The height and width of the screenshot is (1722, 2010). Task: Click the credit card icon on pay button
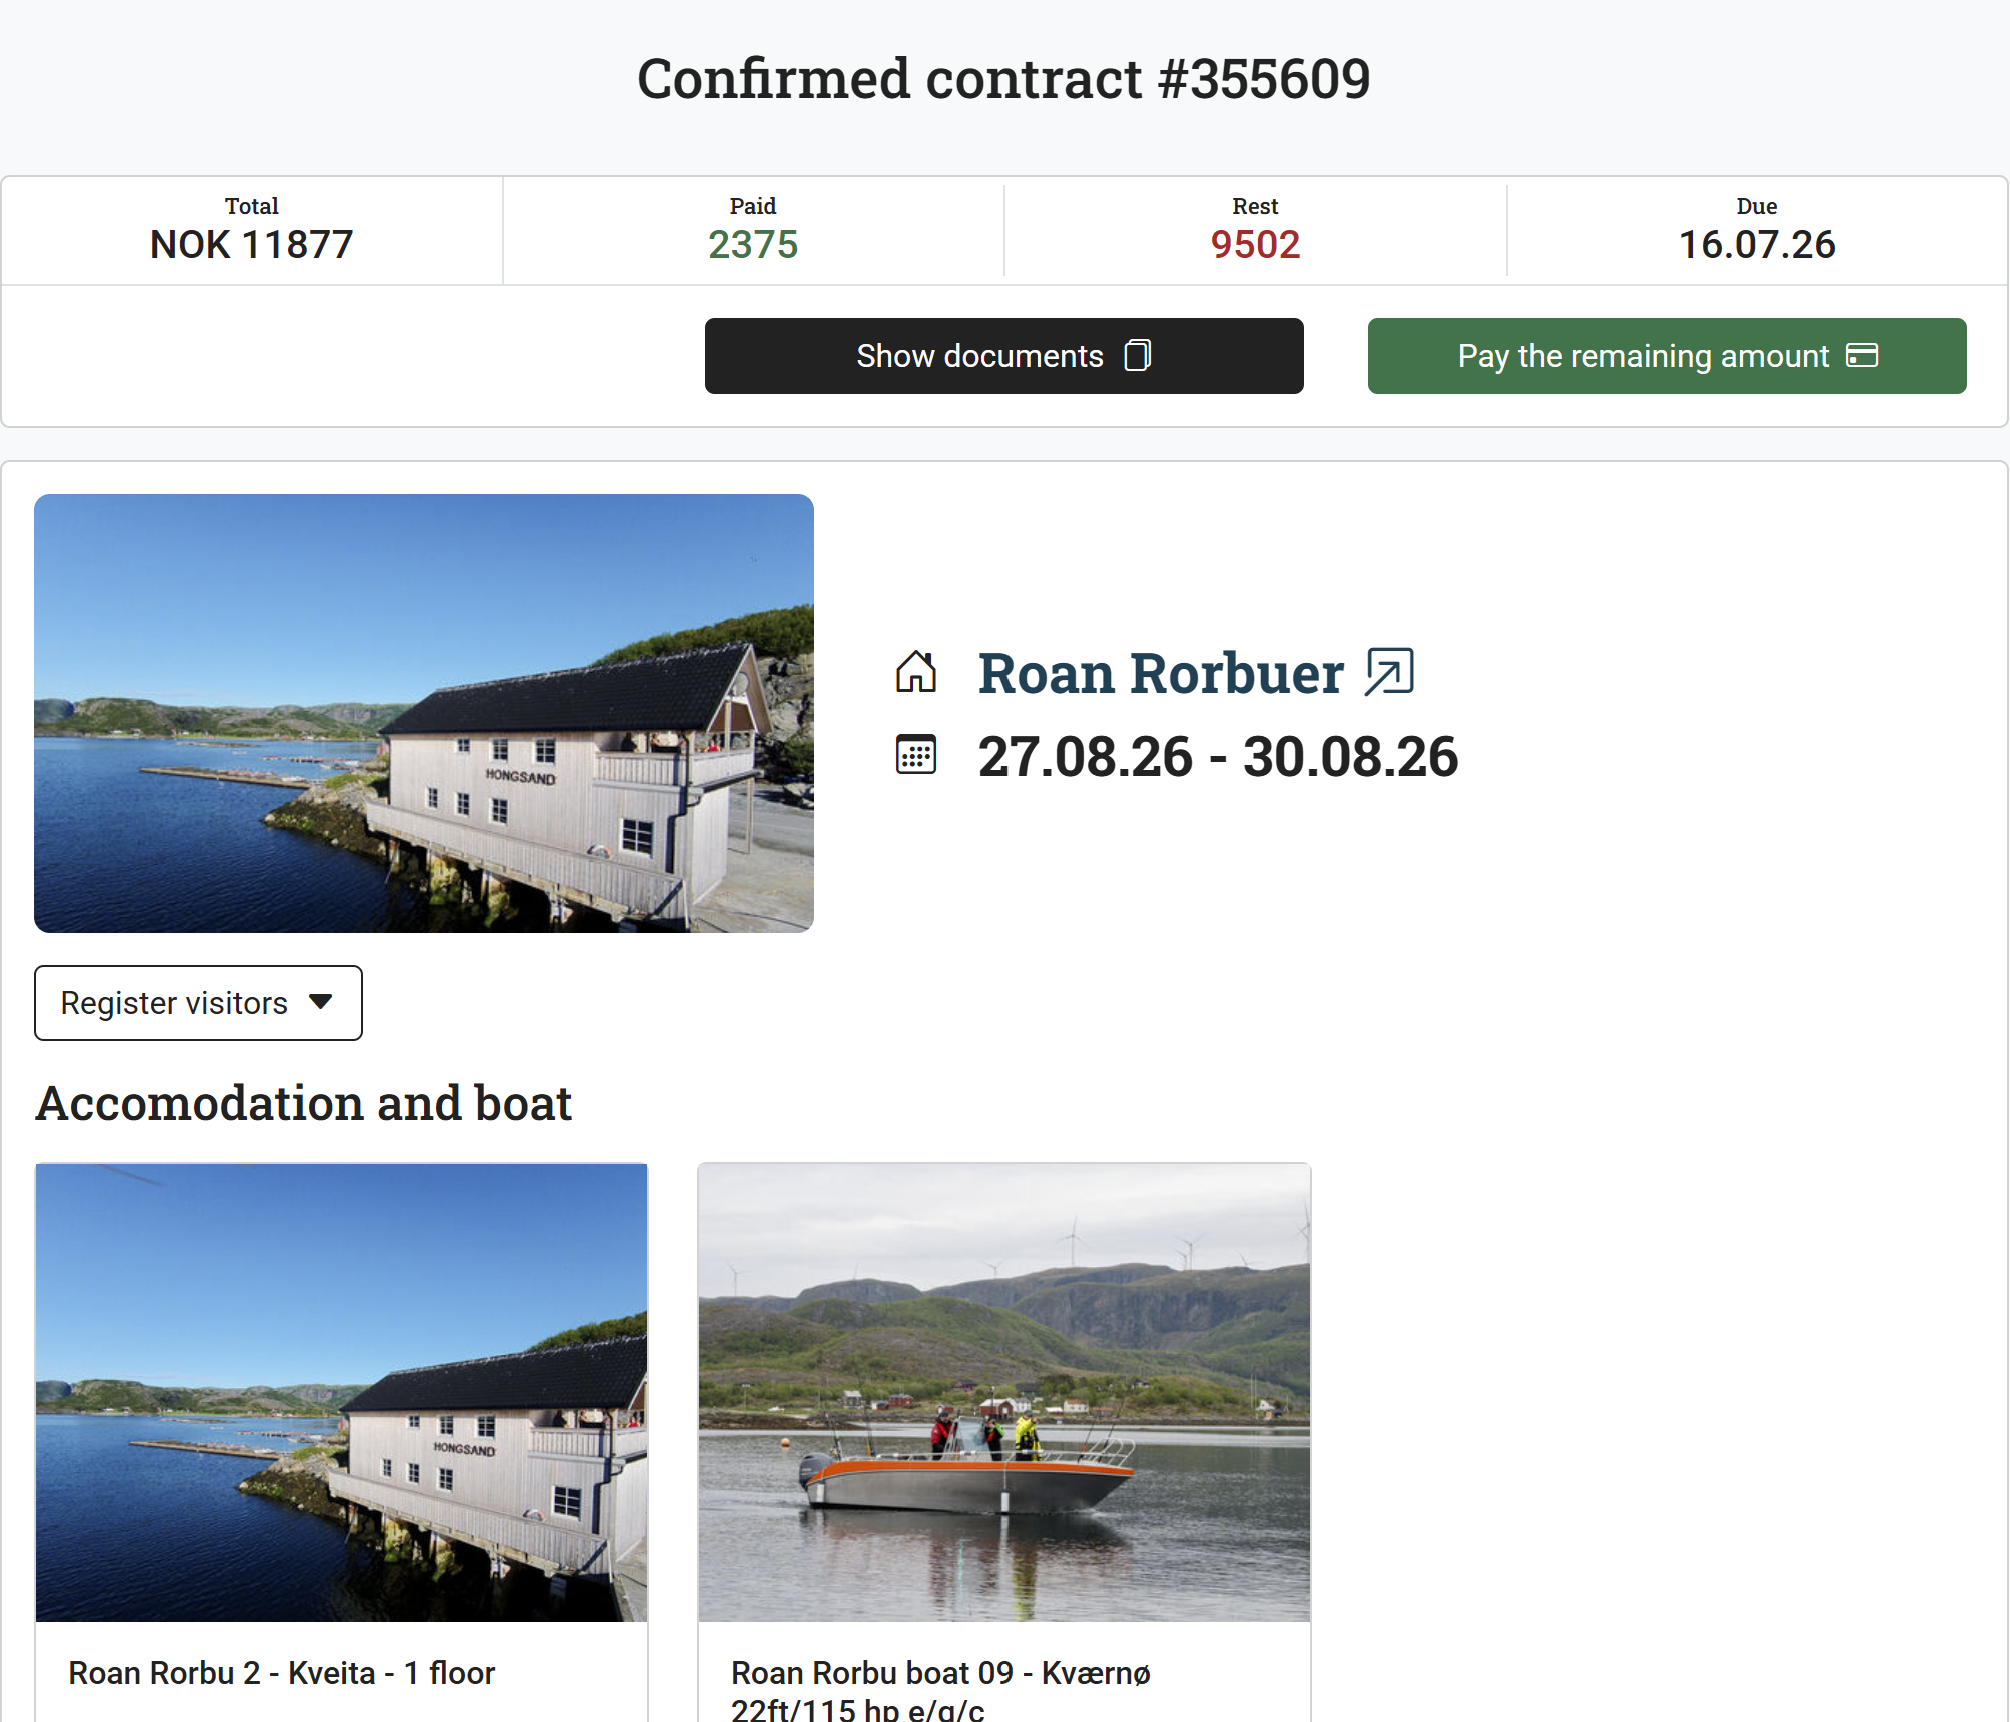pos(1862,355)
